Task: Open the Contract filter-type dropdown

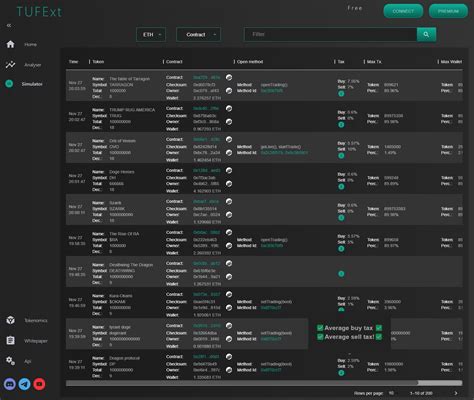Action: (x=198, y=34)
